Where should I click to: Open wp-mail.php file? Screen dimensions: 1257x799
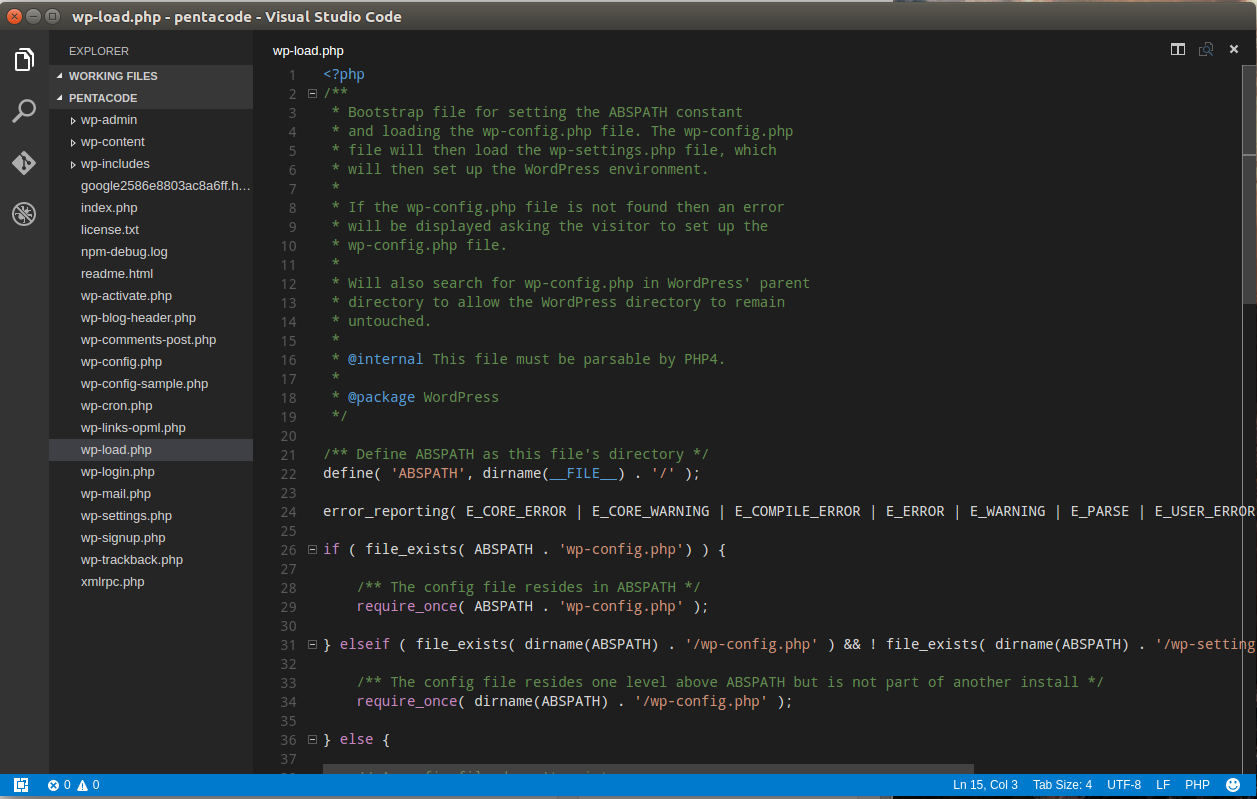[151, 494]
